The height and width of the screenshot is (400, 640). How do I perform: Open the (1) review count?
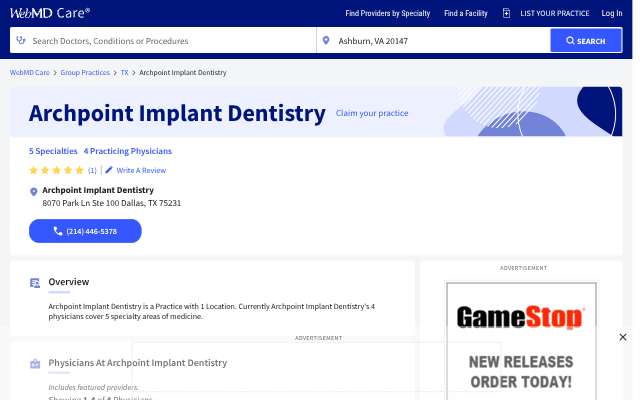[92, 171]
